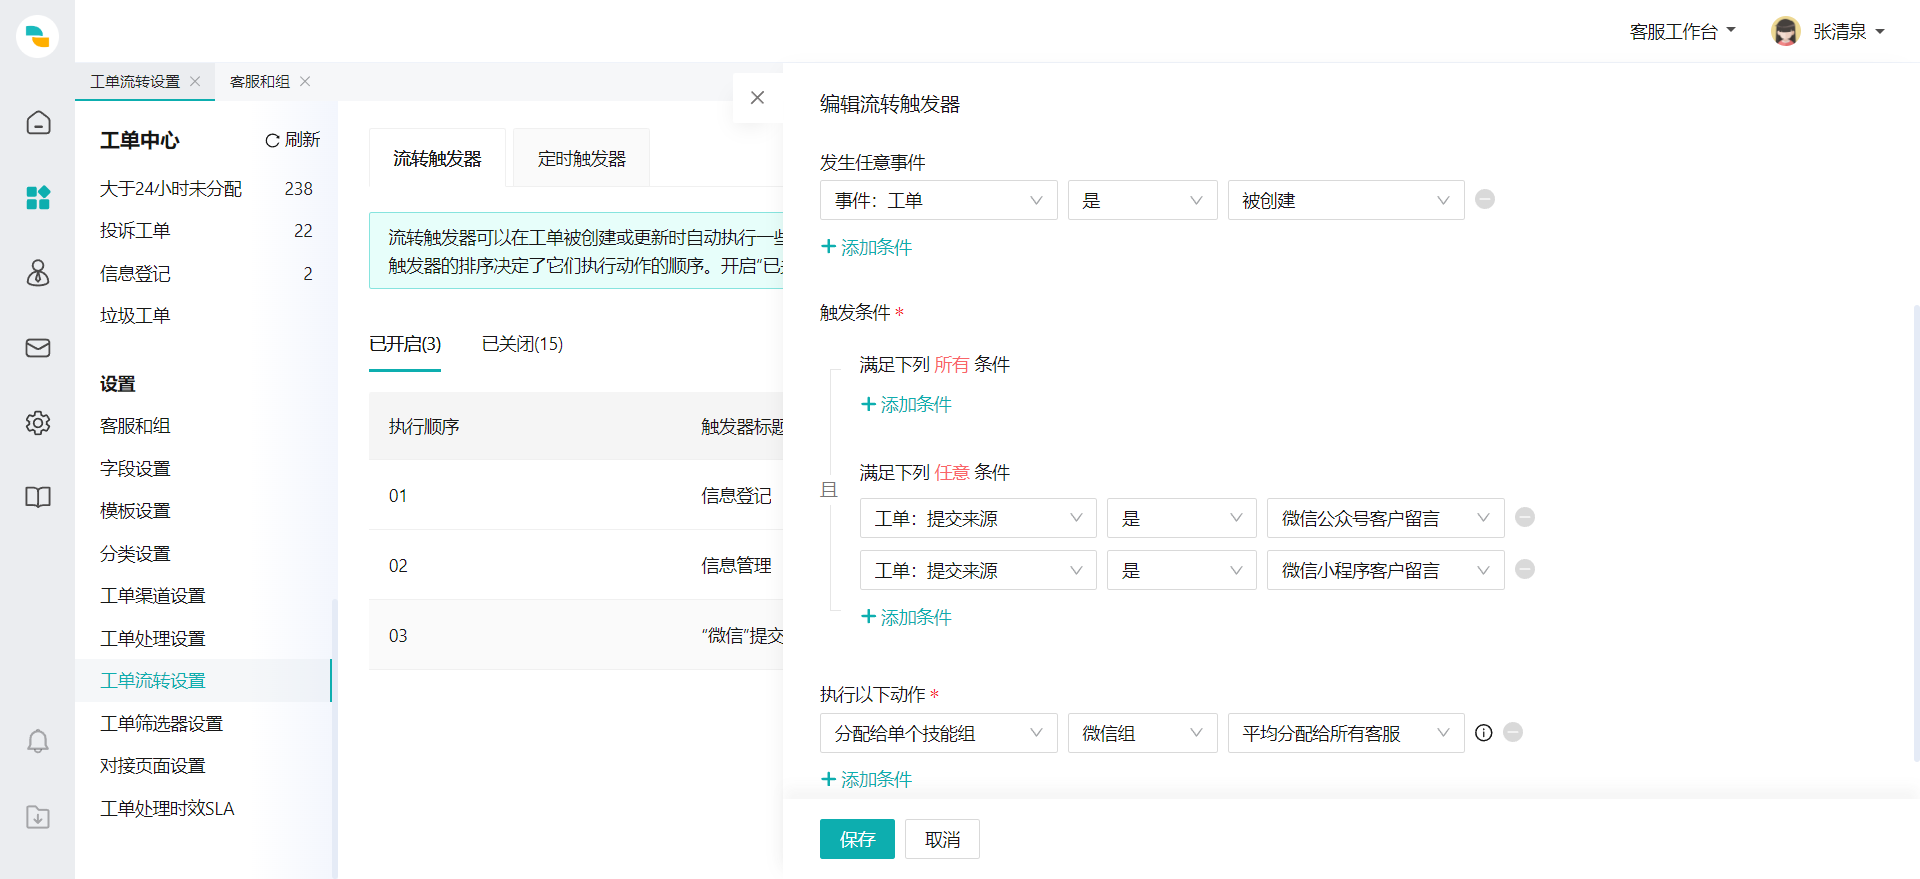Add a condition under 满足下列所有条件
The width and height of the screenshot is (1920, 879).
pyautogui.click(x=906, y=404)
